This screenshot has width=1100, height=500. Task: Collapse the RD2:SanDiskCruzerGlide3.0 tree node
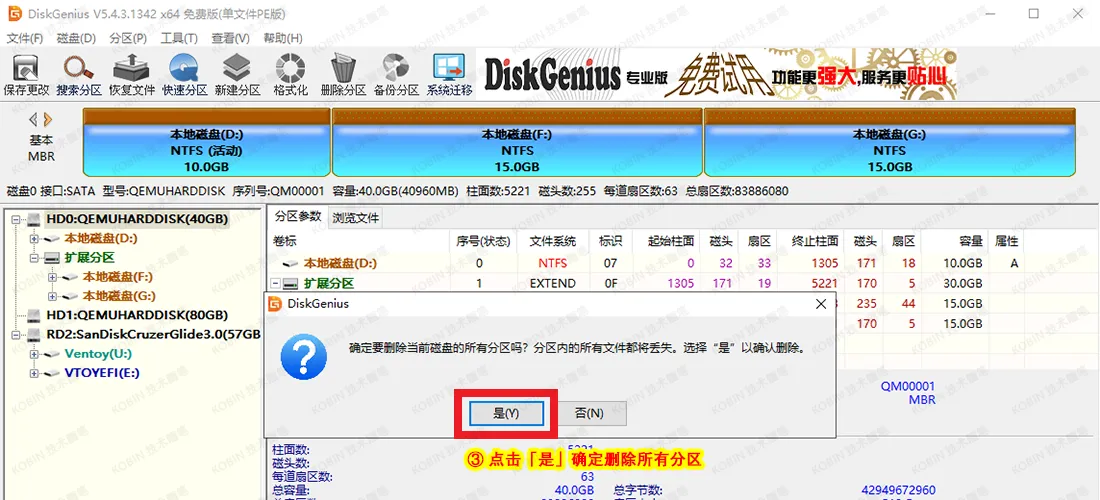[x=16, y=335]
